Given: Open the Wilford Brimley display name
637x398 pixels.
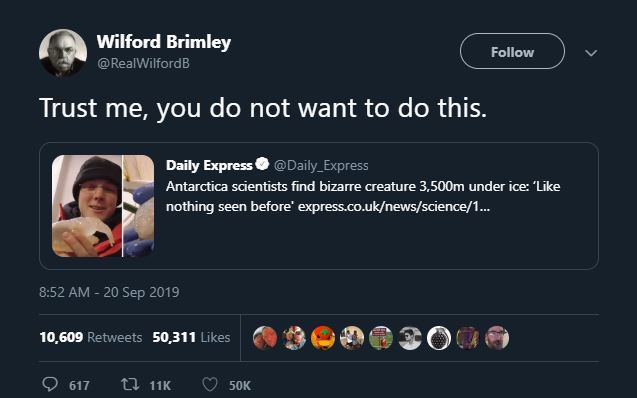Looking at the screenshot, I should (x=164, y=42).
